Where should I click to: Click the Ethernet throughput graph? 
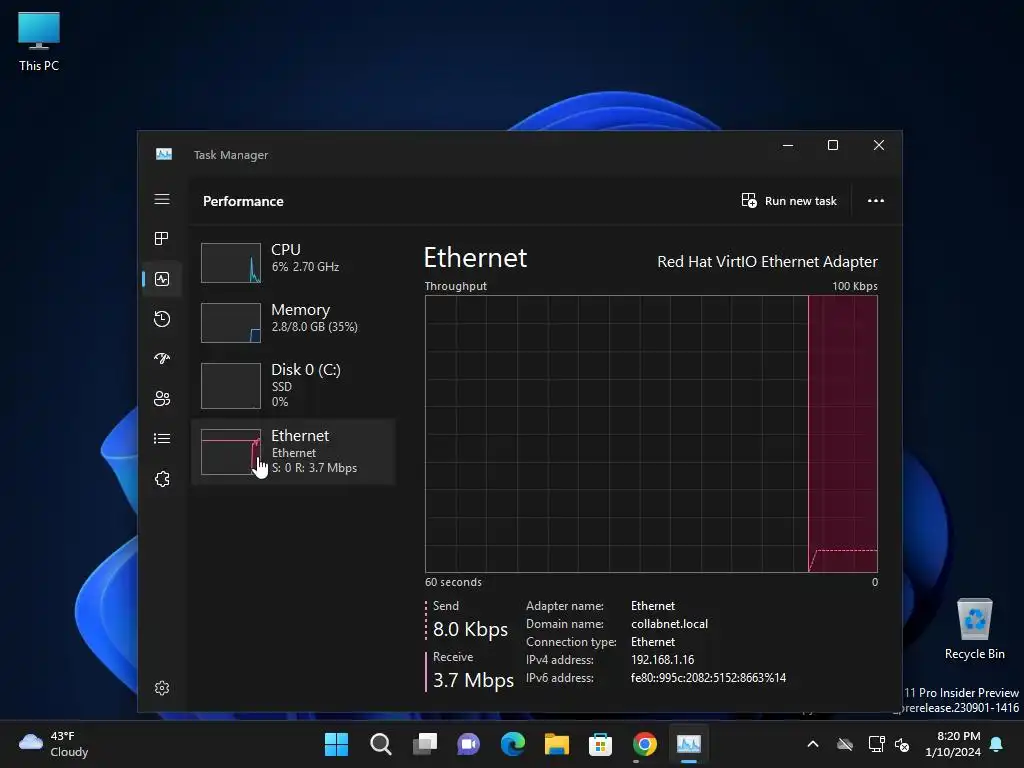point(651,434)
